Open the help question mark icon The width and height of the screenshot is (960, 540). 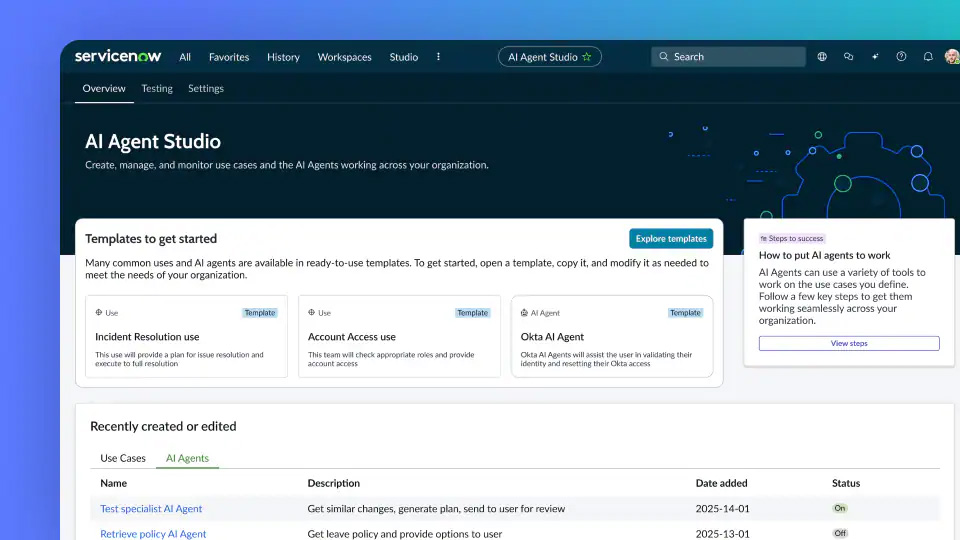pyautogui.click(x=901, y=57)
